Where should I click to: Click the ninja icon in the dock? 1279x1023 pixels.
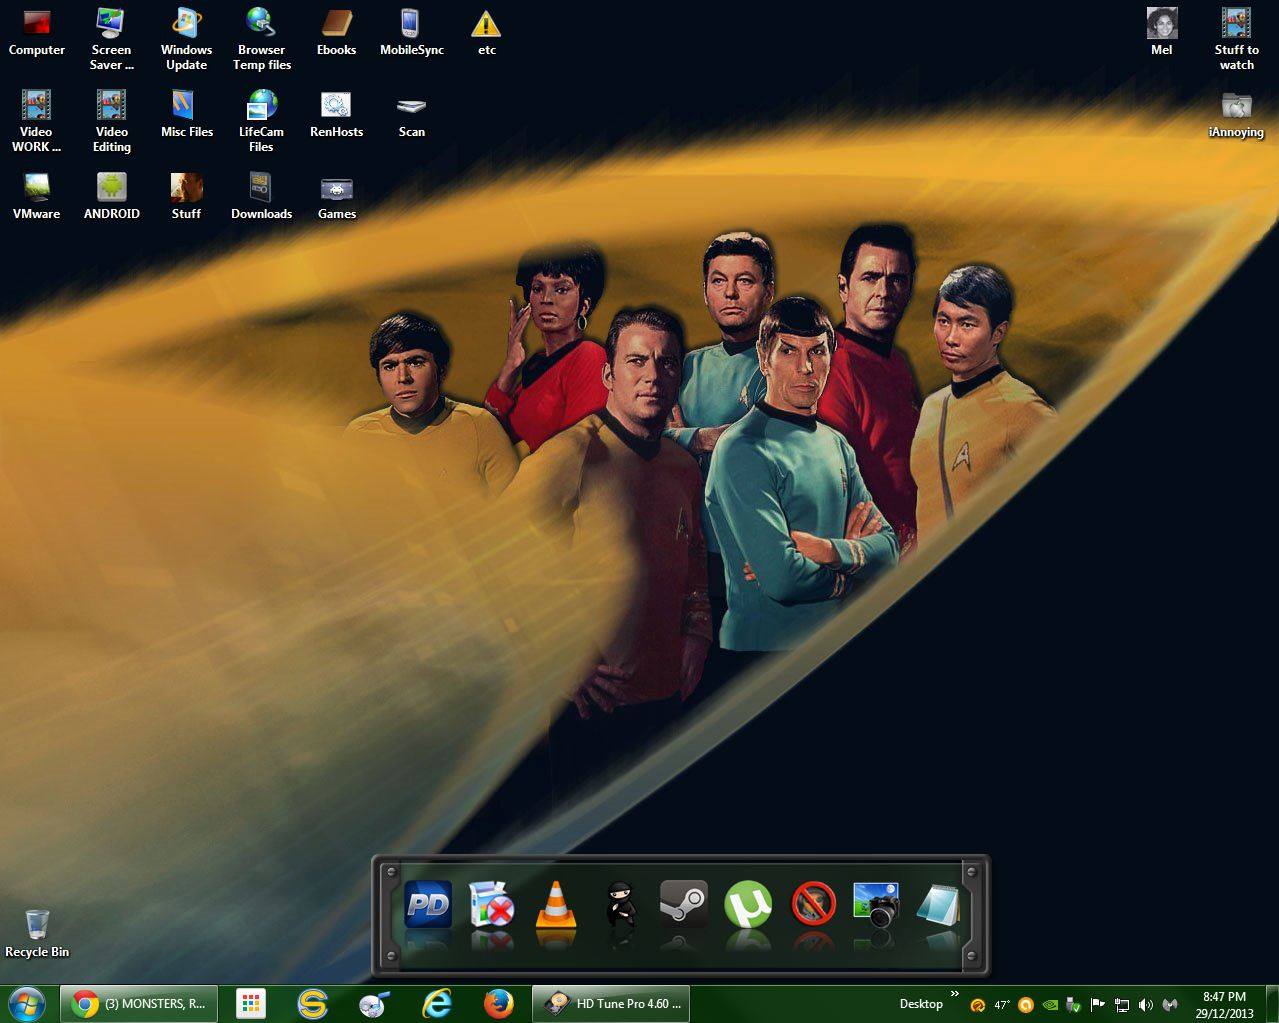[x=620, y=906]
